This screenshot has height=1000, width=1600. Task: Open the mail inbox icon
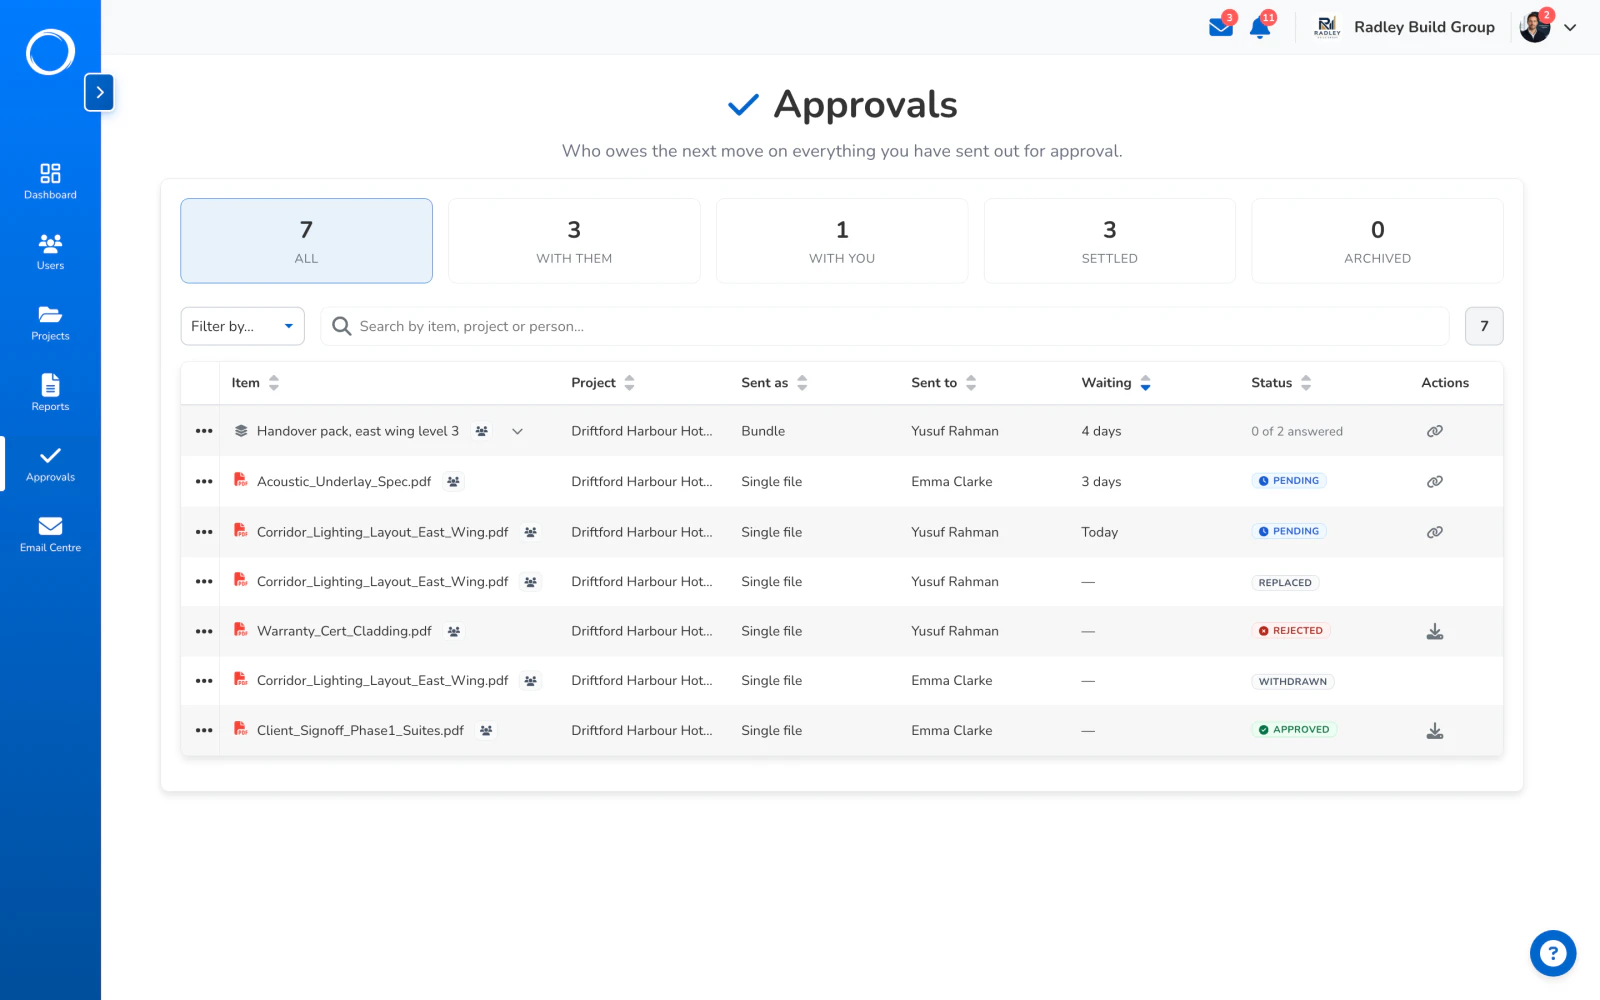click(1221, 27)
